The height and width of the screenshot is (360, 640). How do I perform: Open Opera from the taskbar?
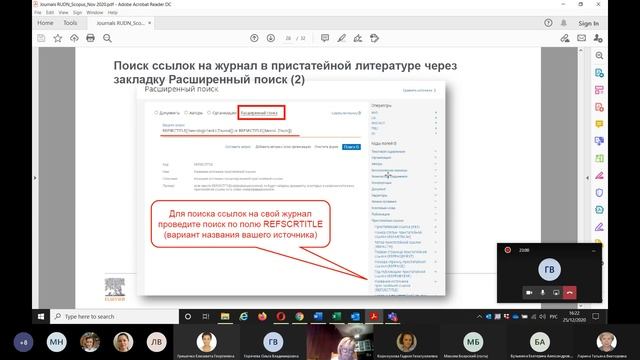point(281,317)
